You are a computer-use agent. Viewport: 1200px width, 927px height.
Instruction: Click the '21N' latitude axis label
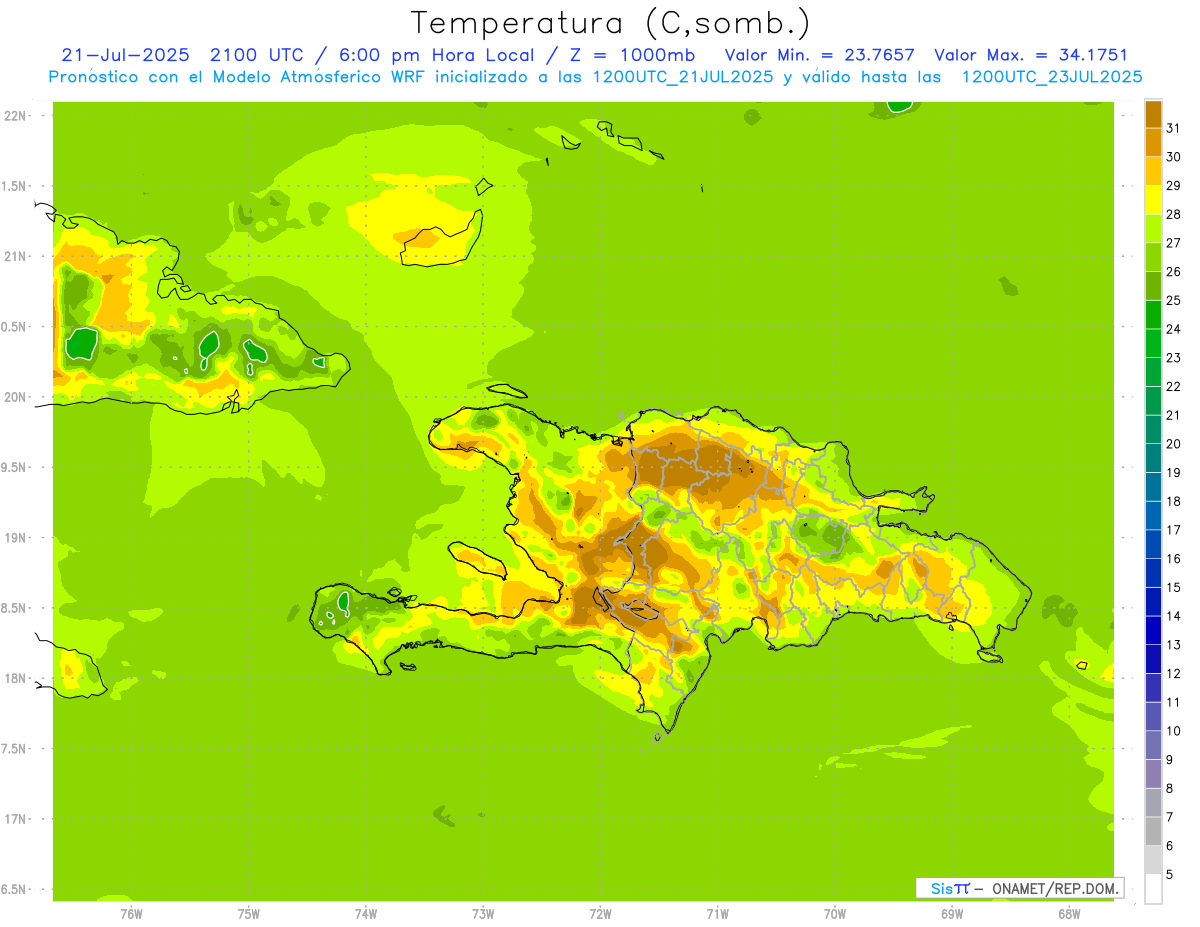coord(16,256)
